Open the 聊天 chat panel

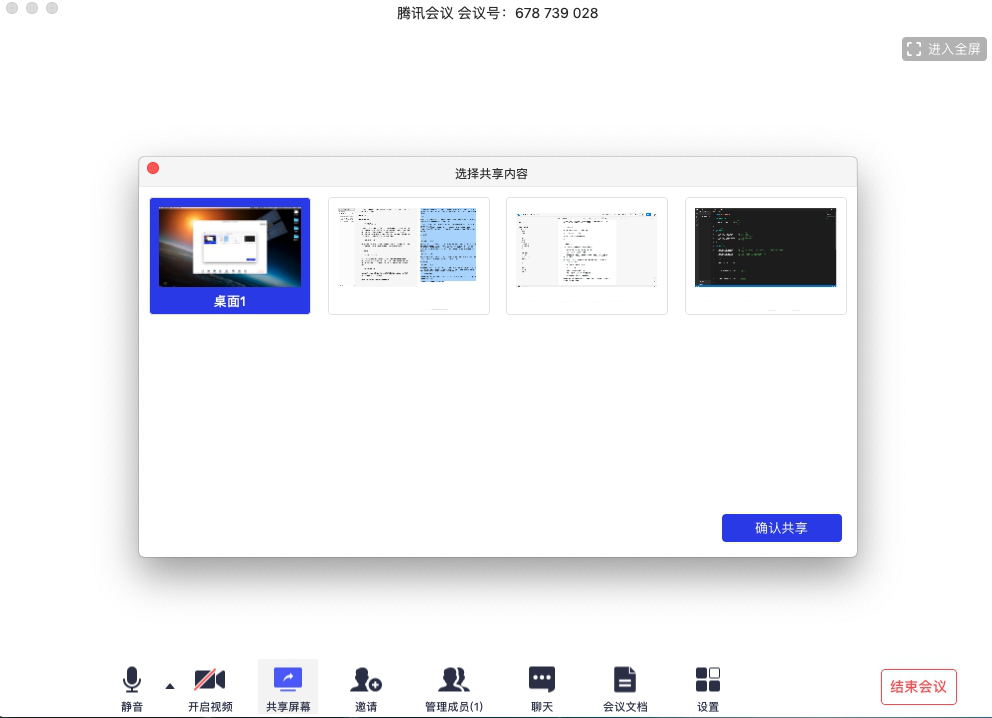click(x=541, y=687)
